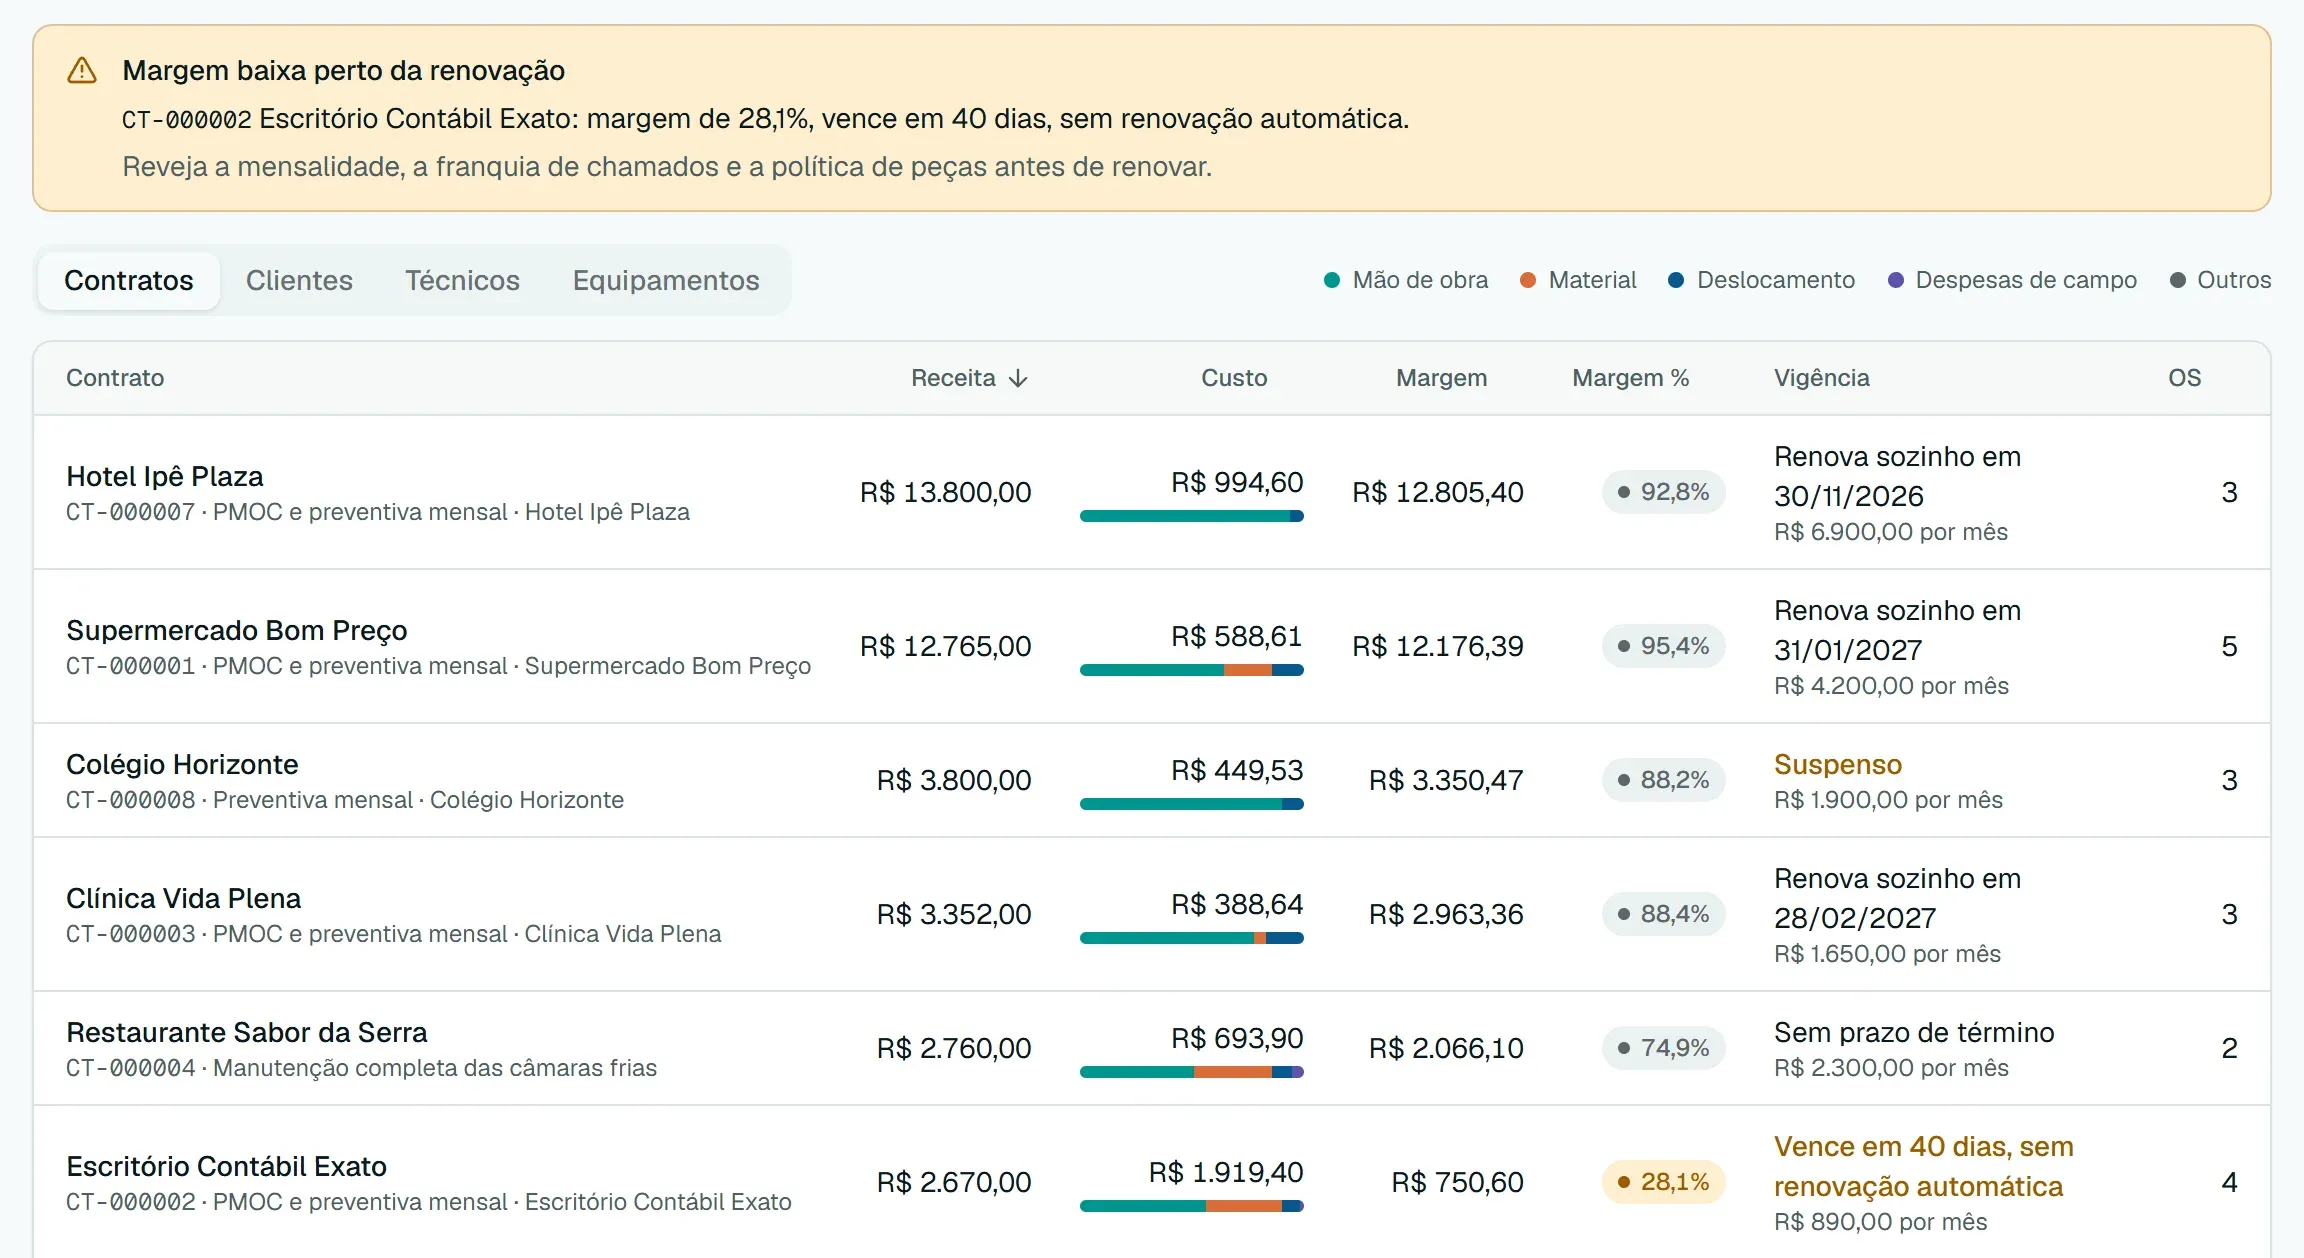Viewport: 2304px width, 1258px height.
Task: Click the Receita sort arrow icon
Action: pos(1018,378)
